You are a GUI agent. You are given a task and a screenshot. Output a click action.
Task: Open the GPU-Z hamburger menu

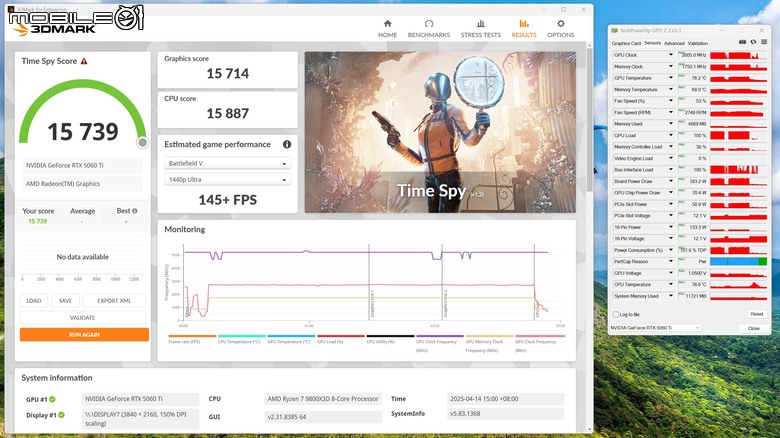click(x=764, y=42)
